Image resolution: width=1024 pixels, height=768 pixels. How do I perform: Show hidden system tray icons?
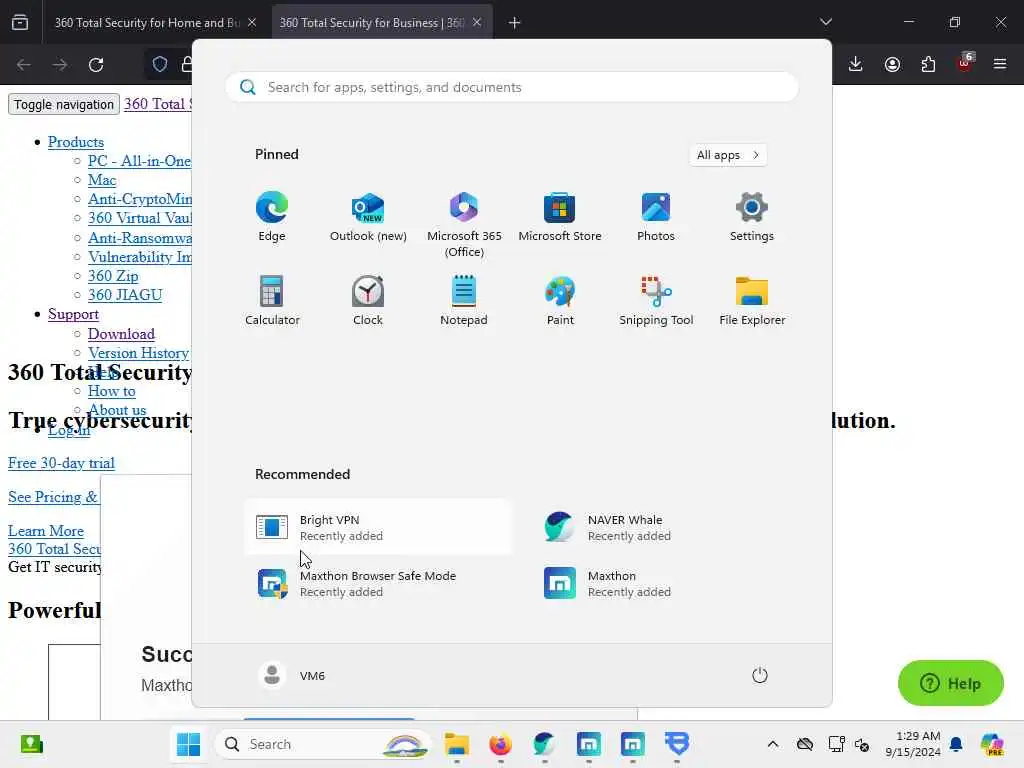(773, 744)
